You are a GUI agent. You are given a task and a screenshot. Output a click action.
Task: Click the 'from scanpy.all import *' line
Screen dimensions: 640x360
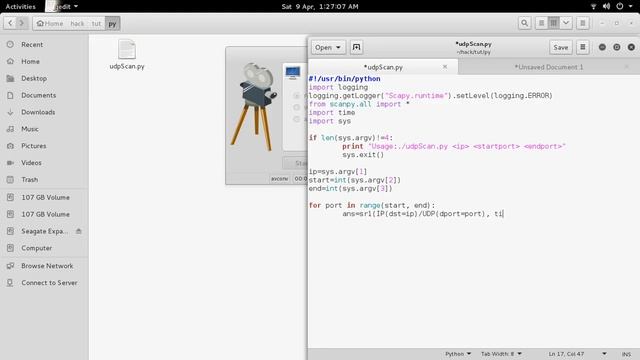pyautogui.click(x=359, y=104)
